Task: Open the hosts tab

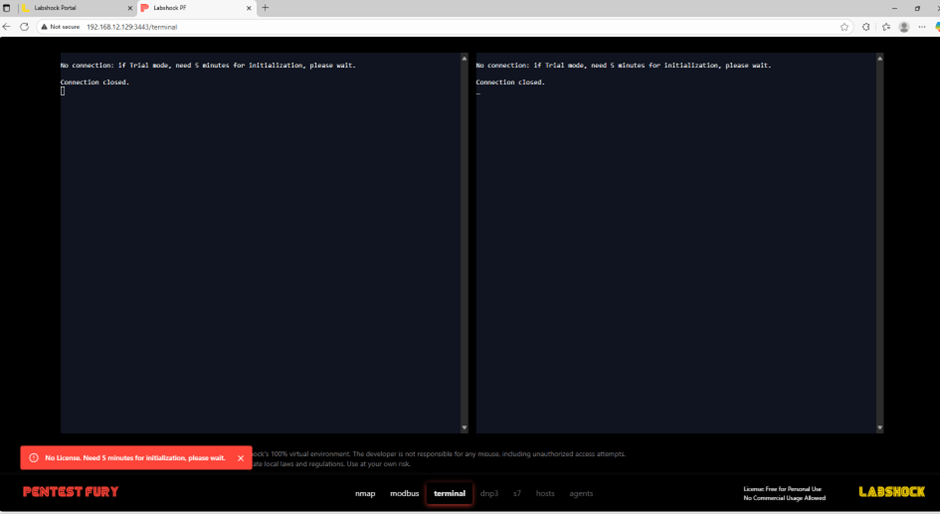Action: coord(545,493)
